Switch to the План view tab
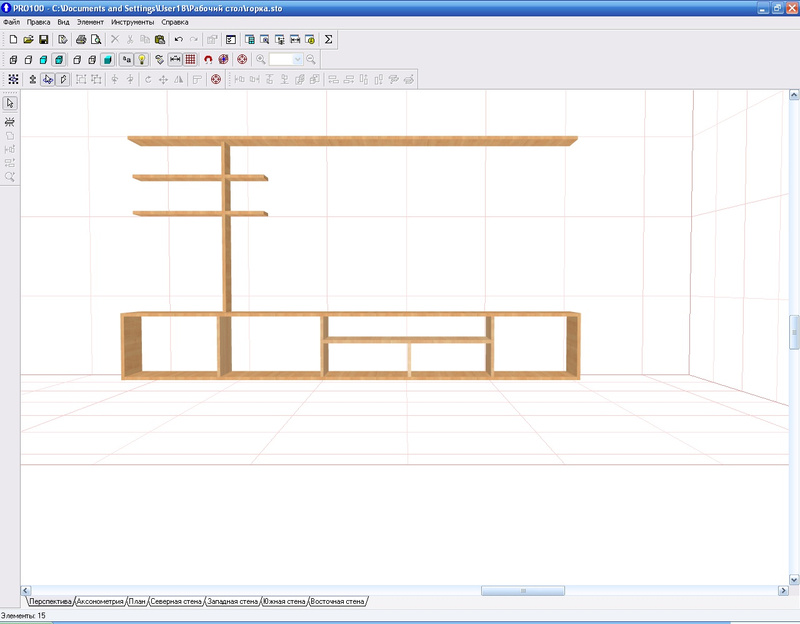This screenshot has width=800, height=624. pyautogui.click(x=137, y=602)
